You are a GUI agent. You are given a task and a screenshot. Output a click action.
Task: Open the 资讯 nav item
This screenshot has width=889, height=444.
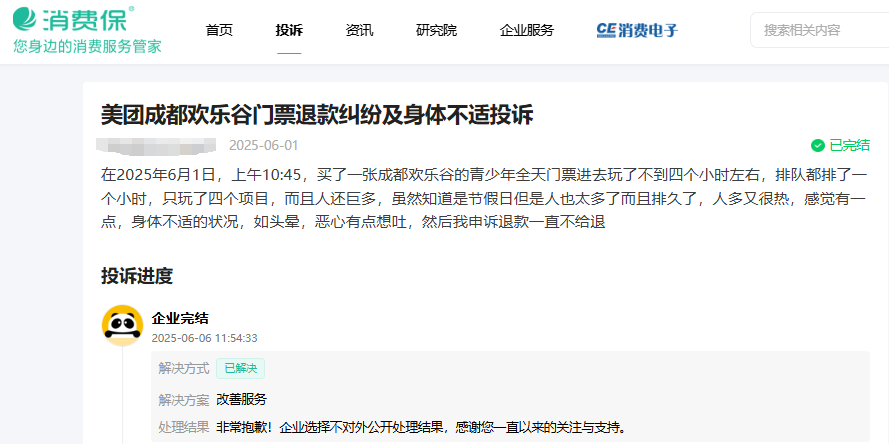pos(359,30)
